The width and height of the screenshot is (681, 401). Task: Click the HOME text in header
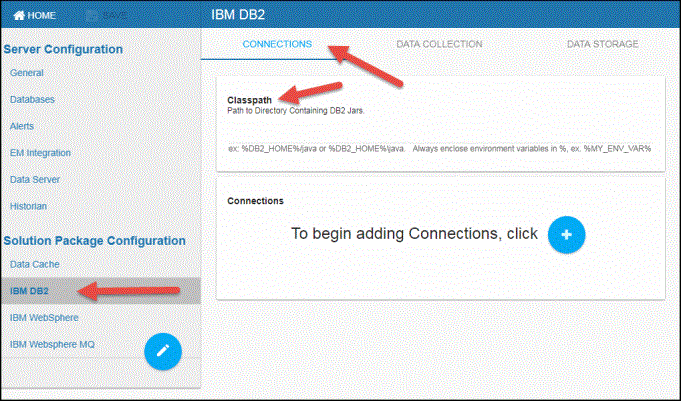(42, 16)
